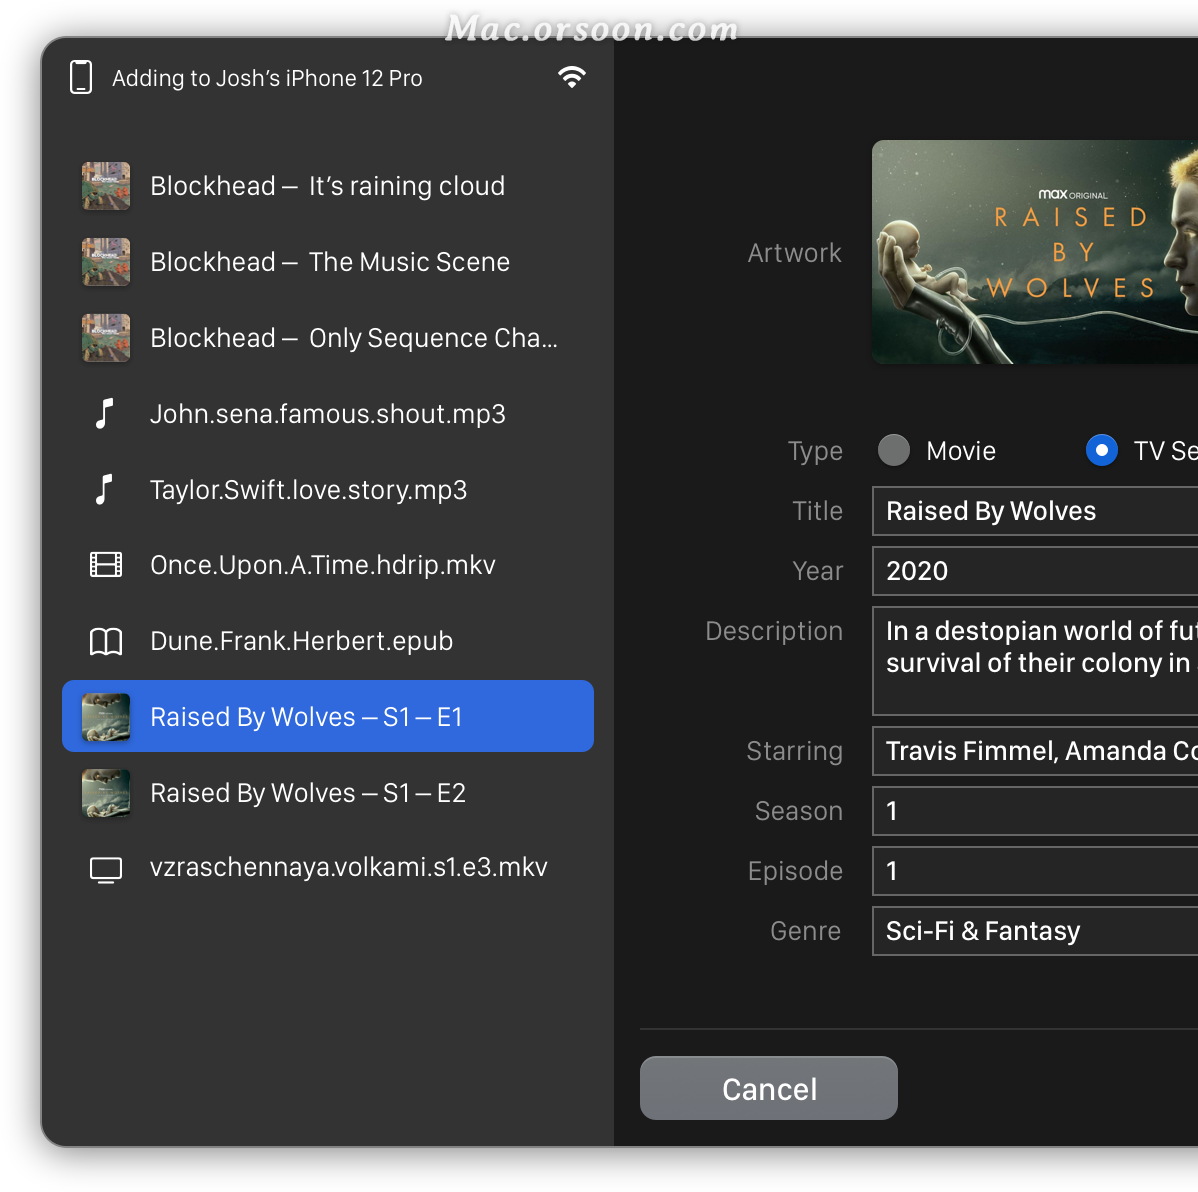Choose the TV Series type radio button

tap(1102, 450)
